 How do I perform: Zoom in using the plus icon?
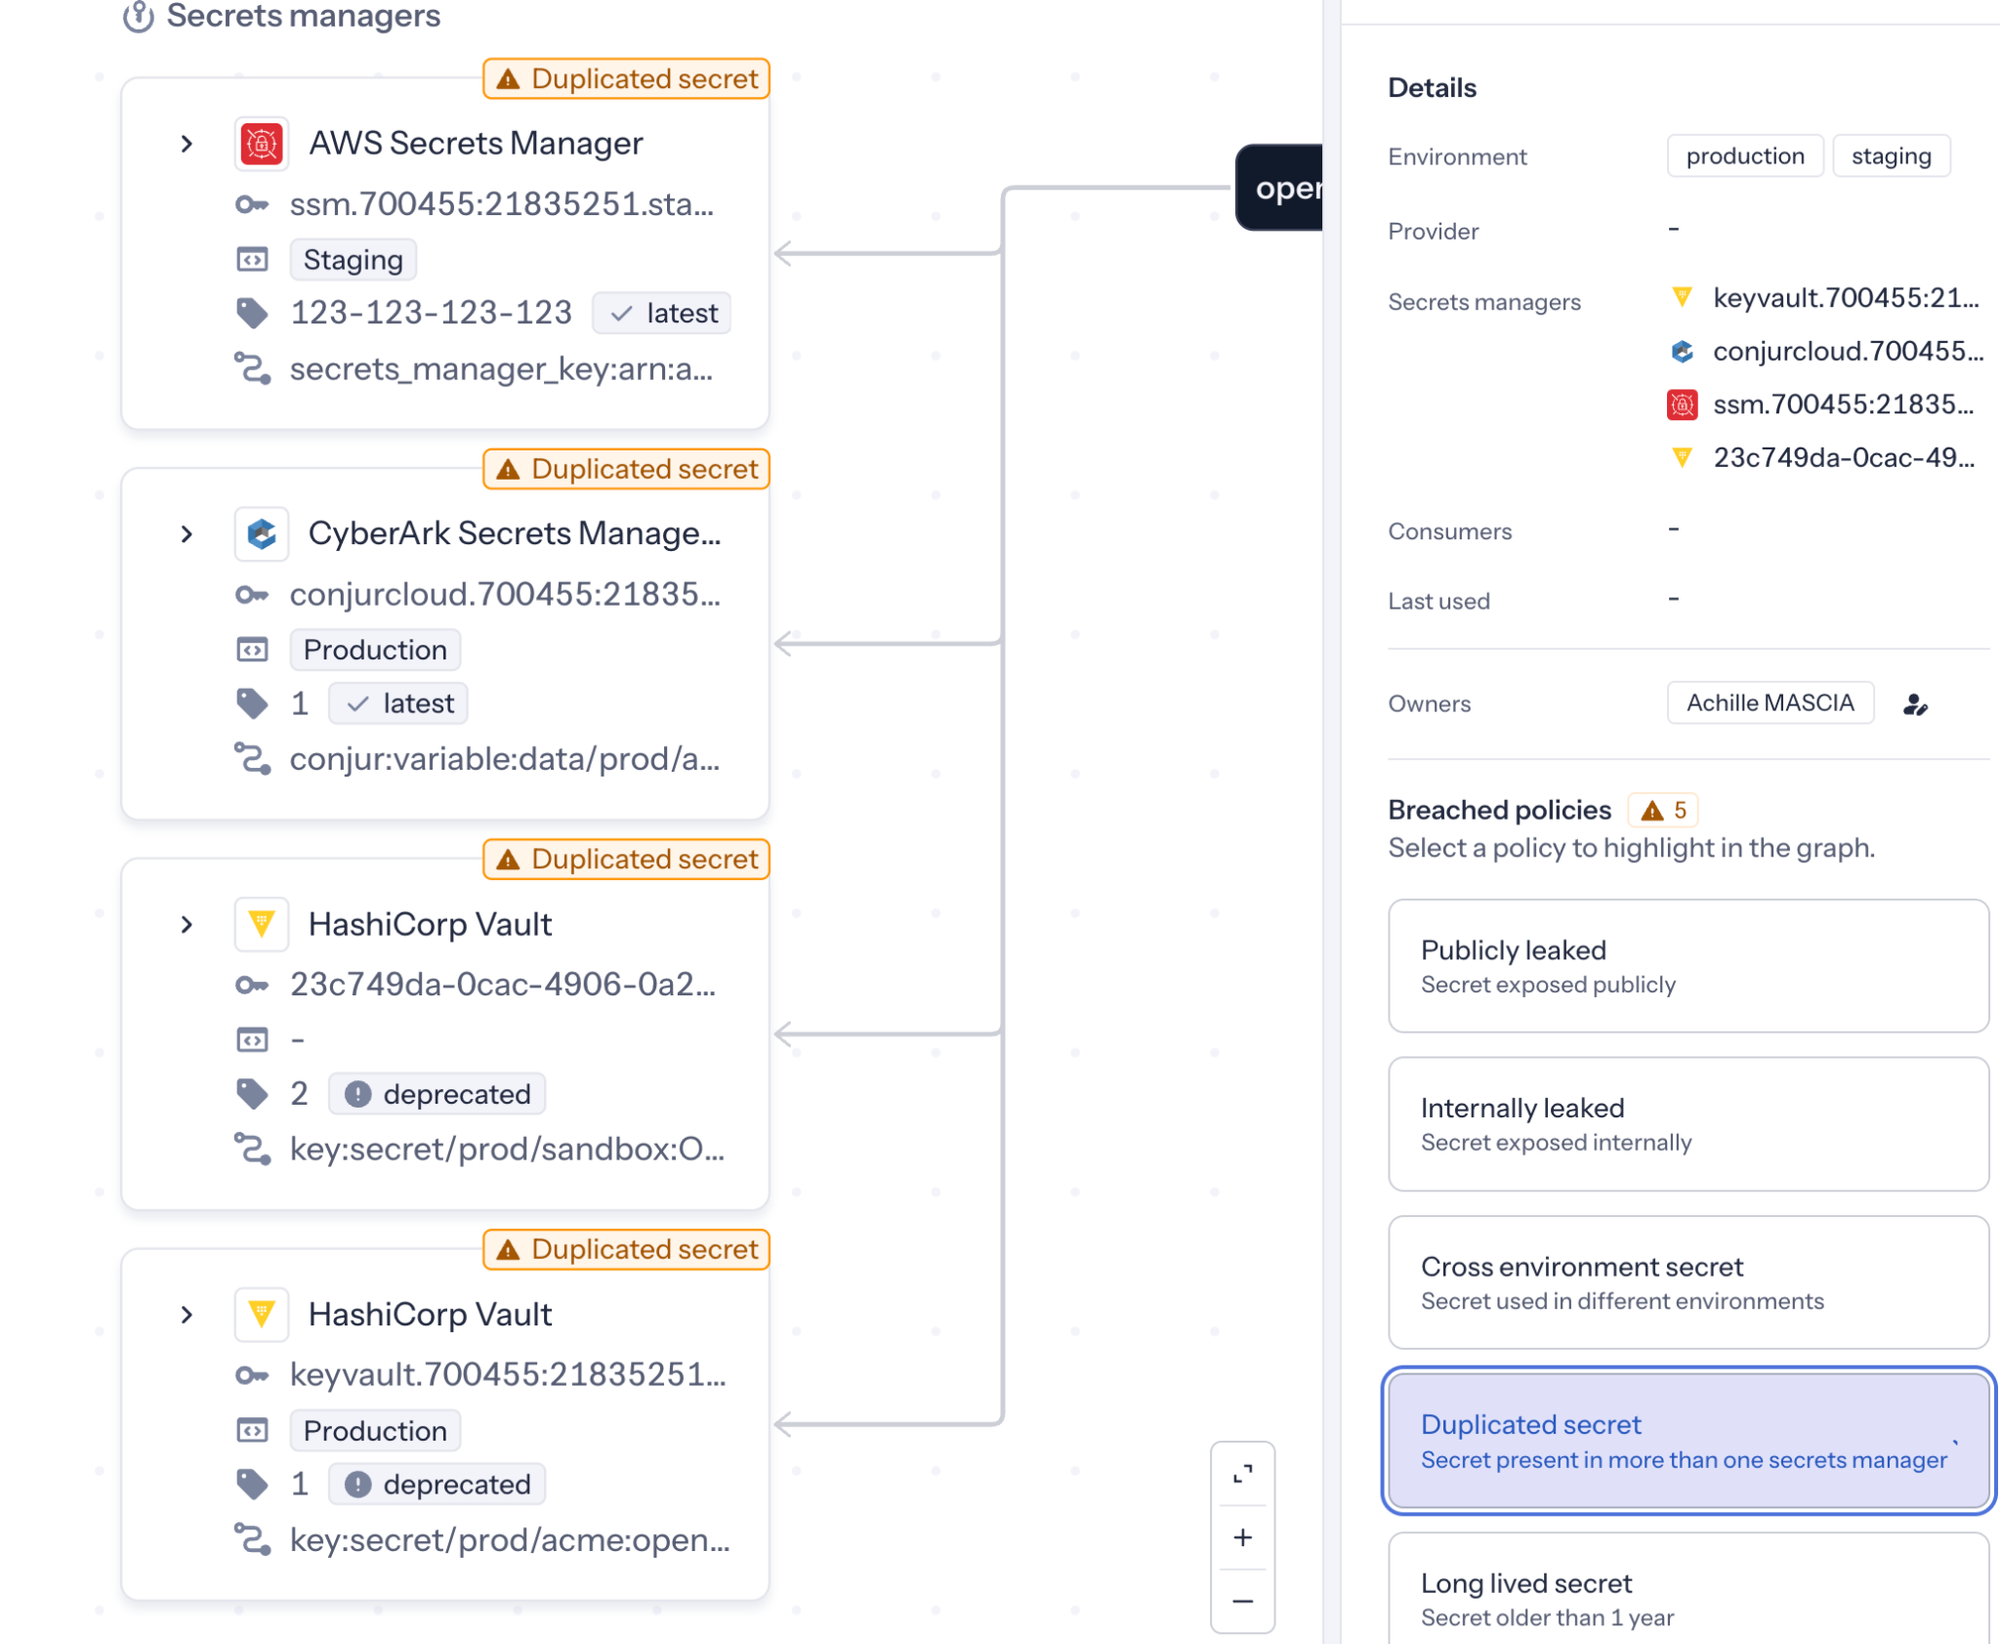pyautogui.click(x=1242, y=1537)
